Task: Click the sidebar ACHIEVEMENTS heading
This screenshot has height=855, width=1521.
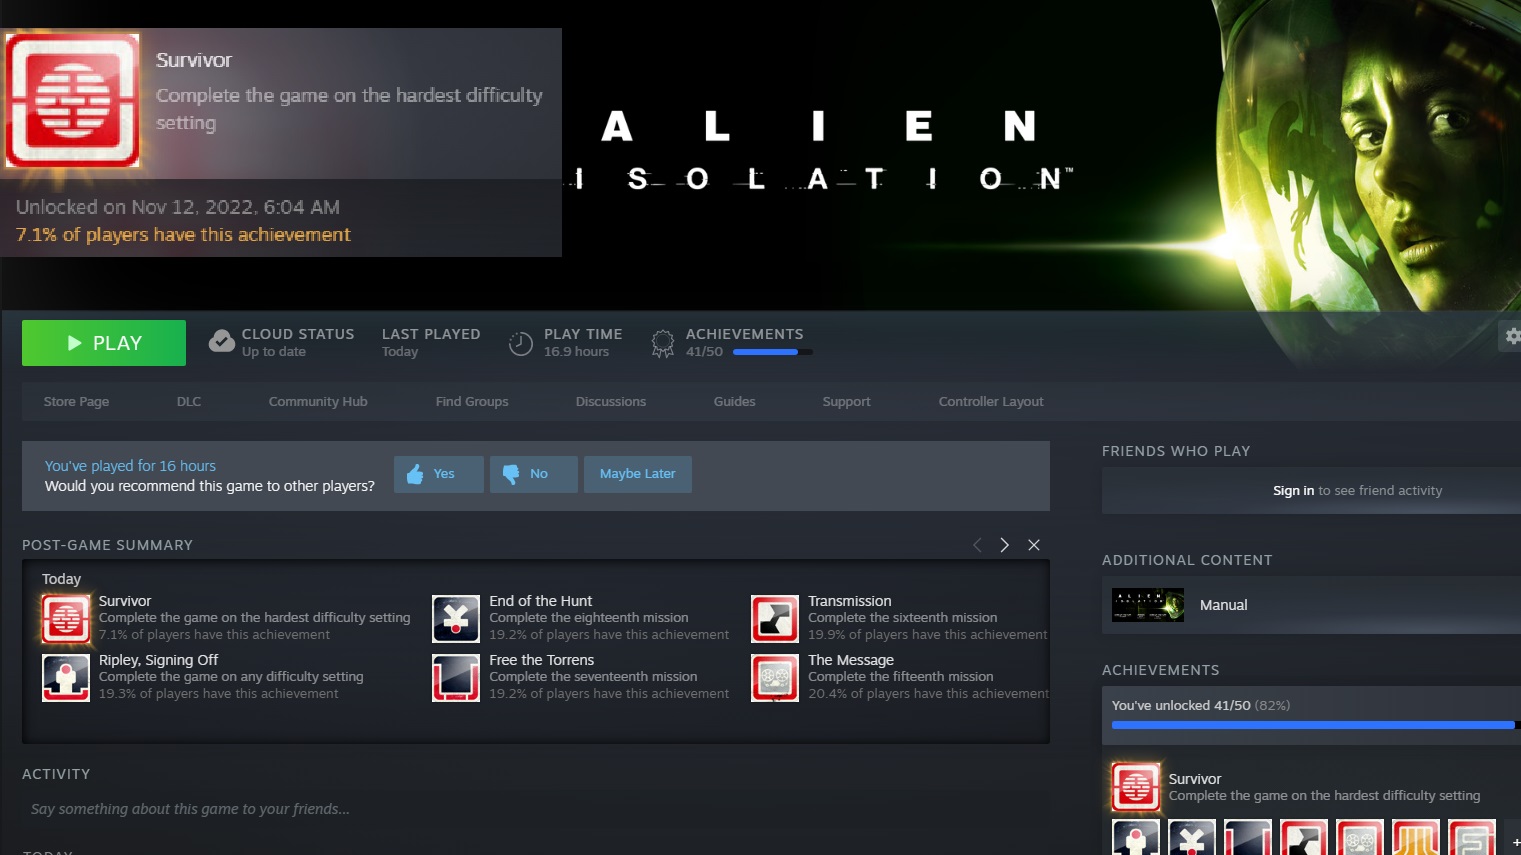Action: pos(1161,670)
